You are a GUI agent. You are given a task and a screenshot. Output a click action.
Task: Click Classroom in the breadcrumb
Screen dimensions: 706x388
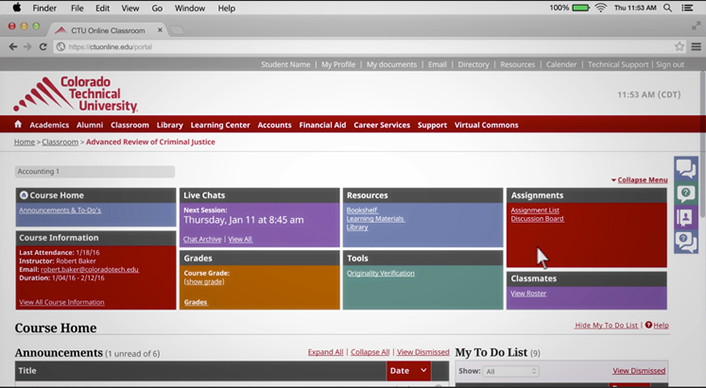(x=60, y=142)
